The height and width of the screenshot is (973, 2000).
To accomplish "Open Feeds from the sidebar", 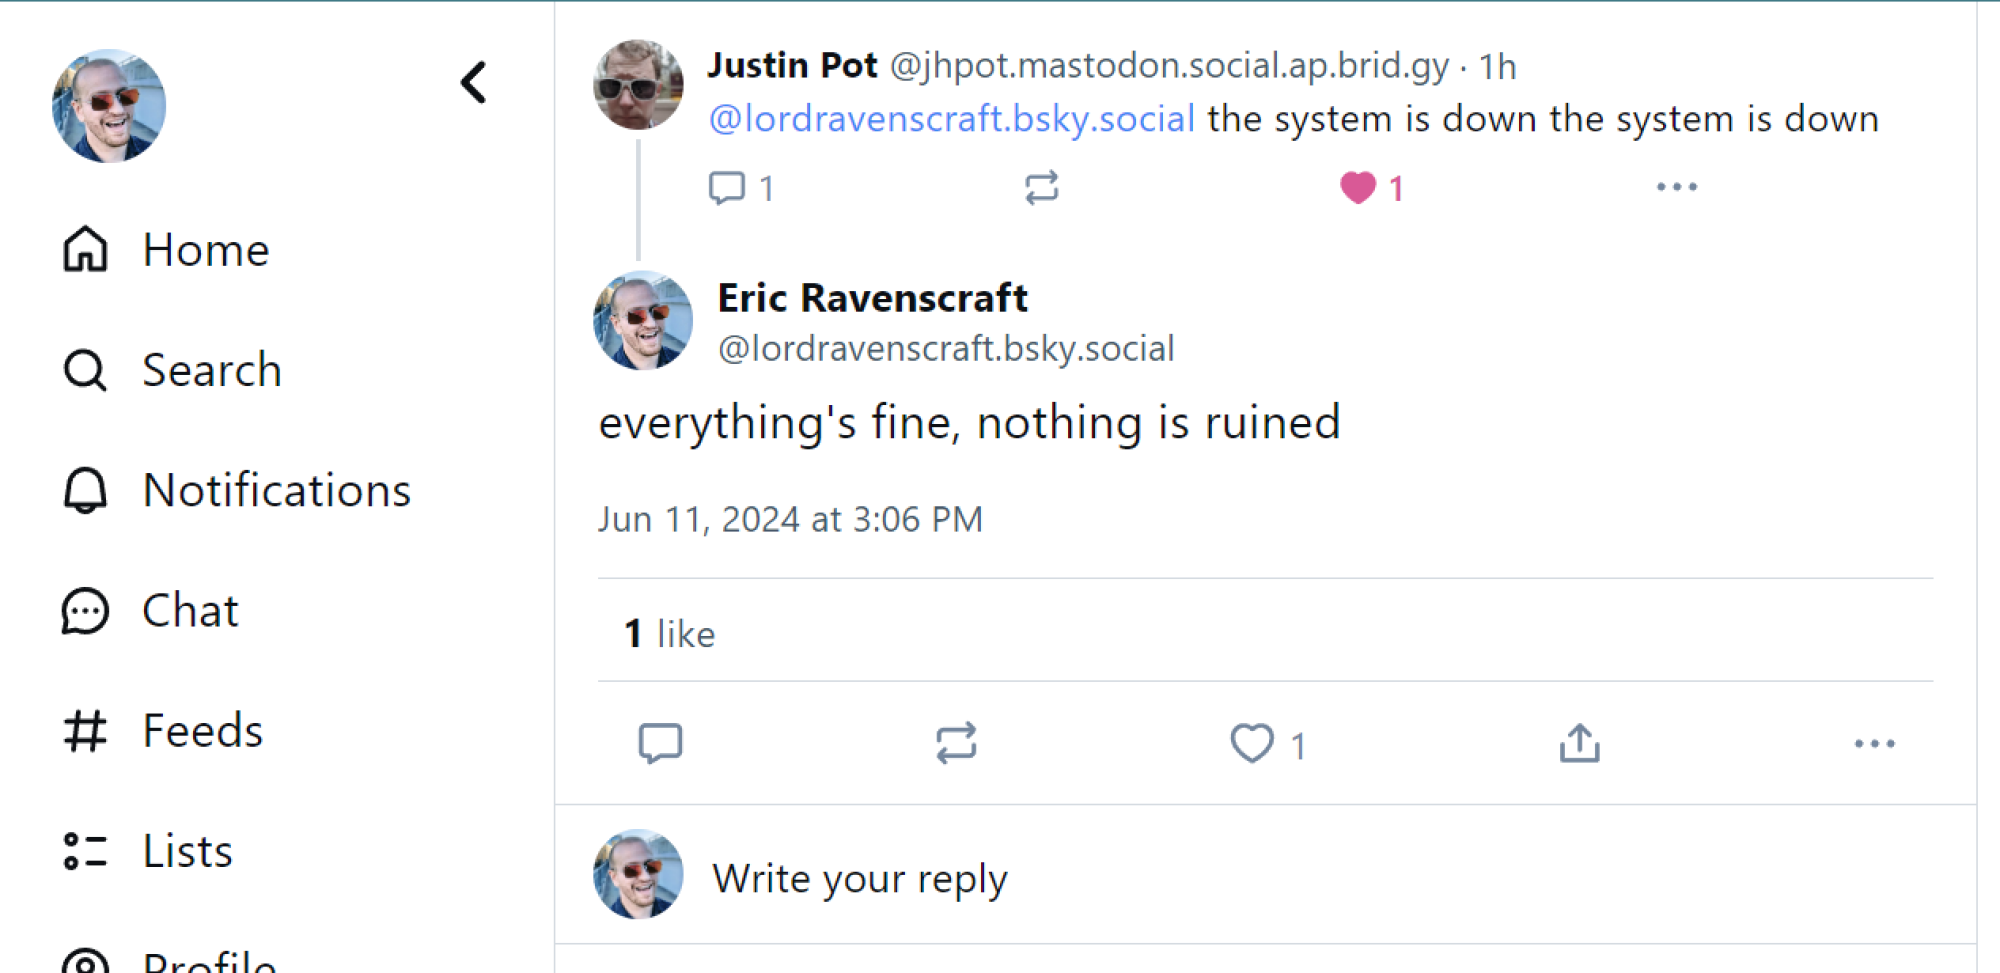I will point(201,730).
